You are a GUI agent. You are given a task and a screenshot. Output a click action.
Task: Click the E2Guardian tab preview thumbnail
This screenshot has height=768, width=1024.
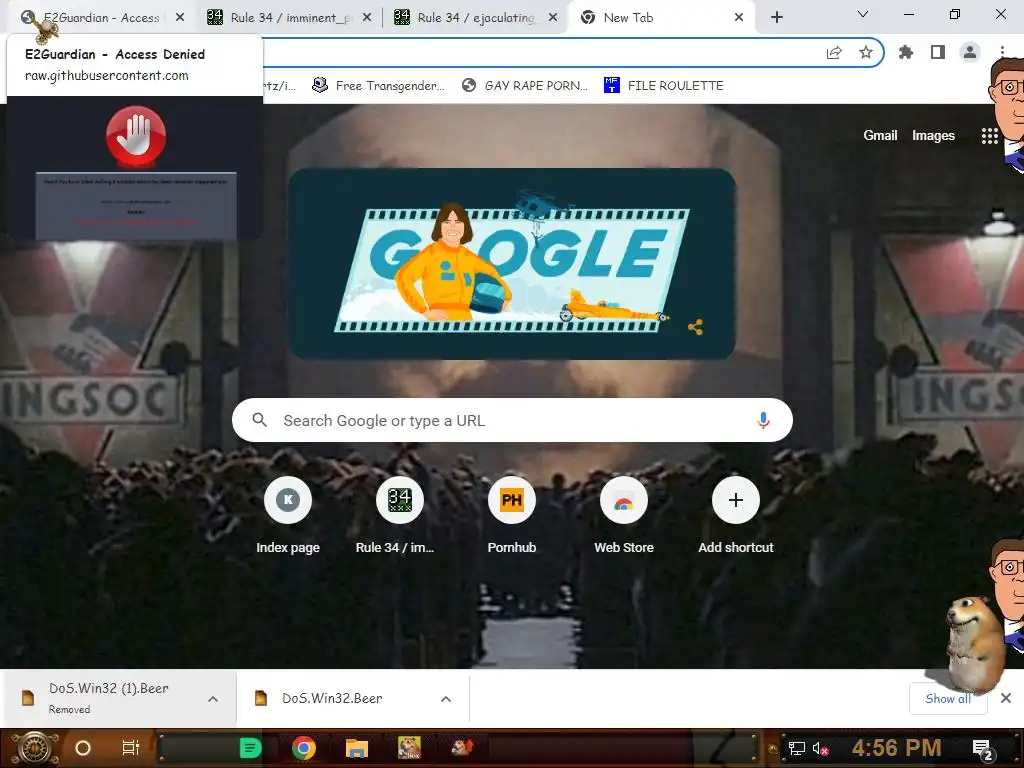click(x=135, y=168)
